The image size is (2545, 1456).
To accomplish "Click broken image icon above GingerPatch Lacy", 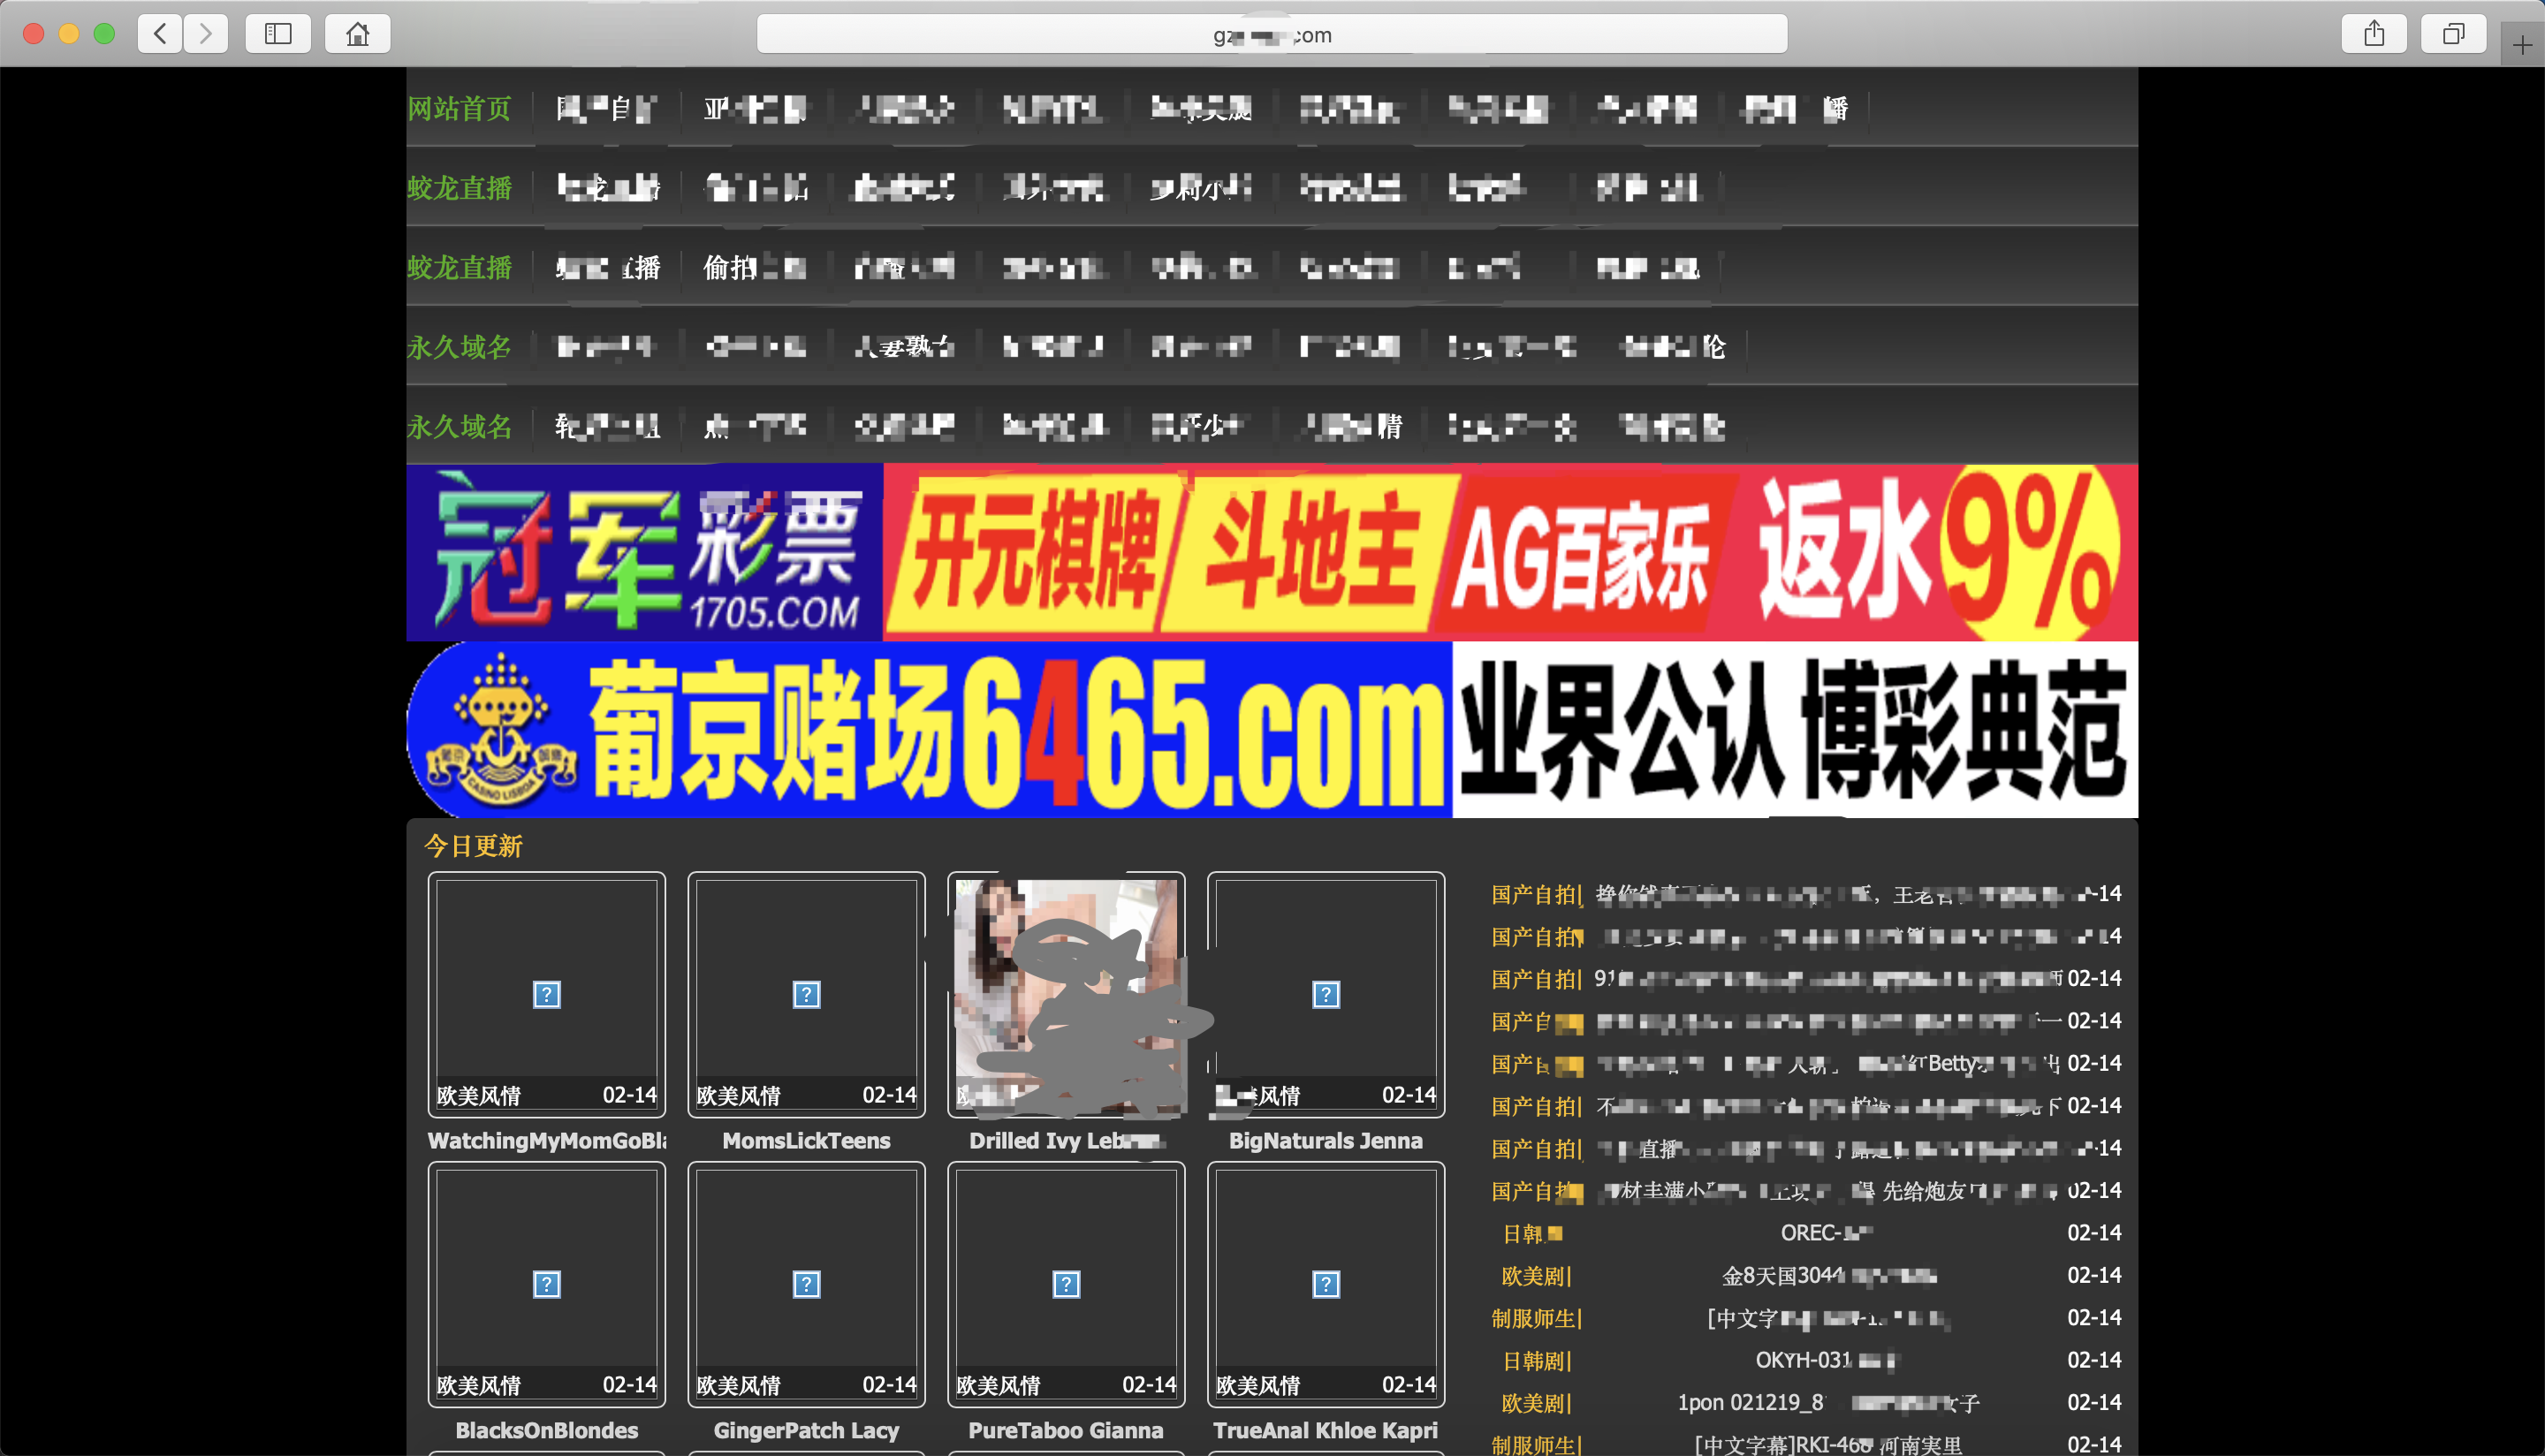I will [x=807, y=1284].
